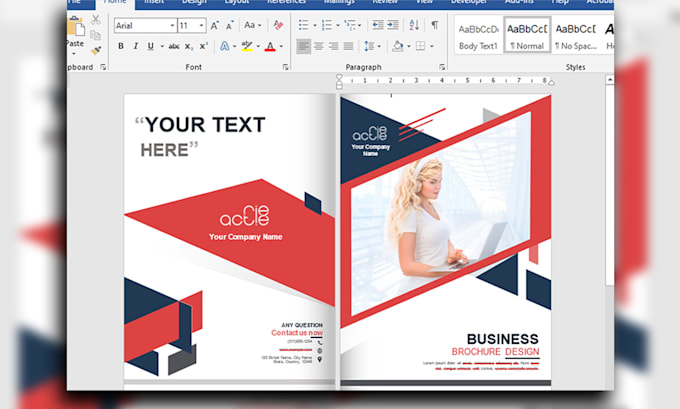This screenshot has width=680, height=409.
Task: Switch to the Review ribbon tab
Action: click(385, 2)
